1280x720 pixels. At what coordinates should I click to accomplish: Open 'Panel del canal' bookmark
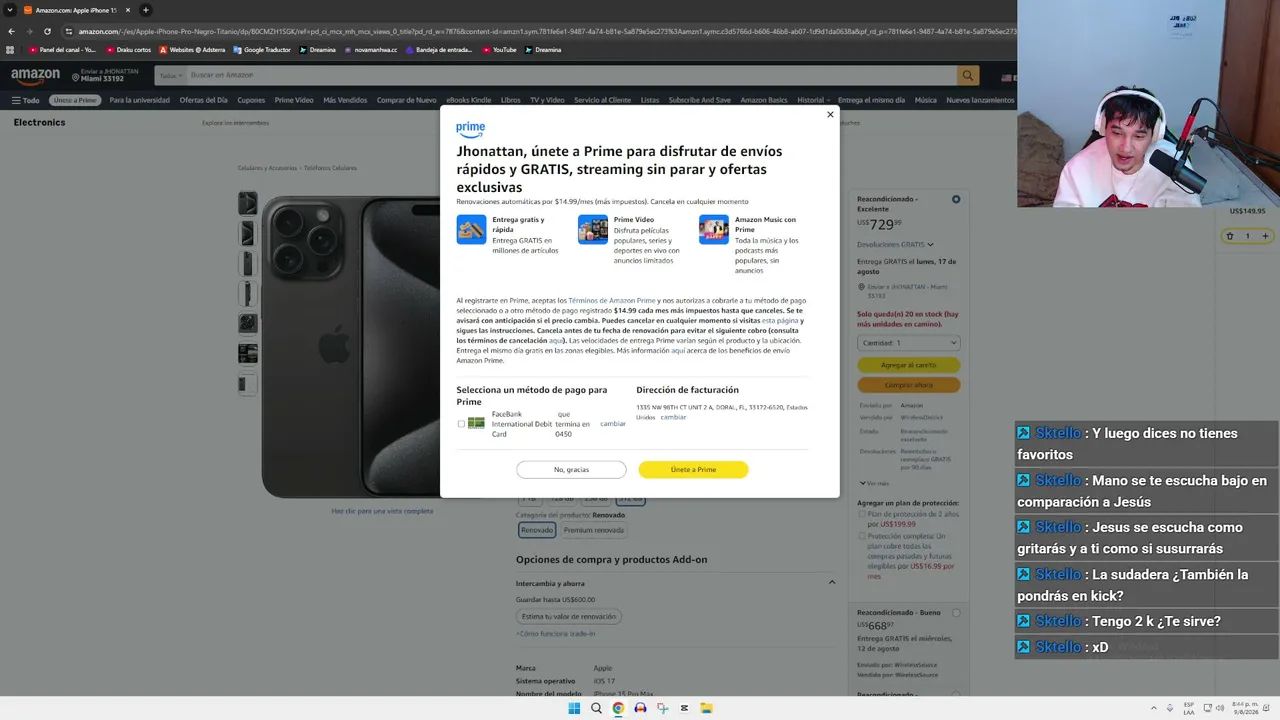[63, 50]
